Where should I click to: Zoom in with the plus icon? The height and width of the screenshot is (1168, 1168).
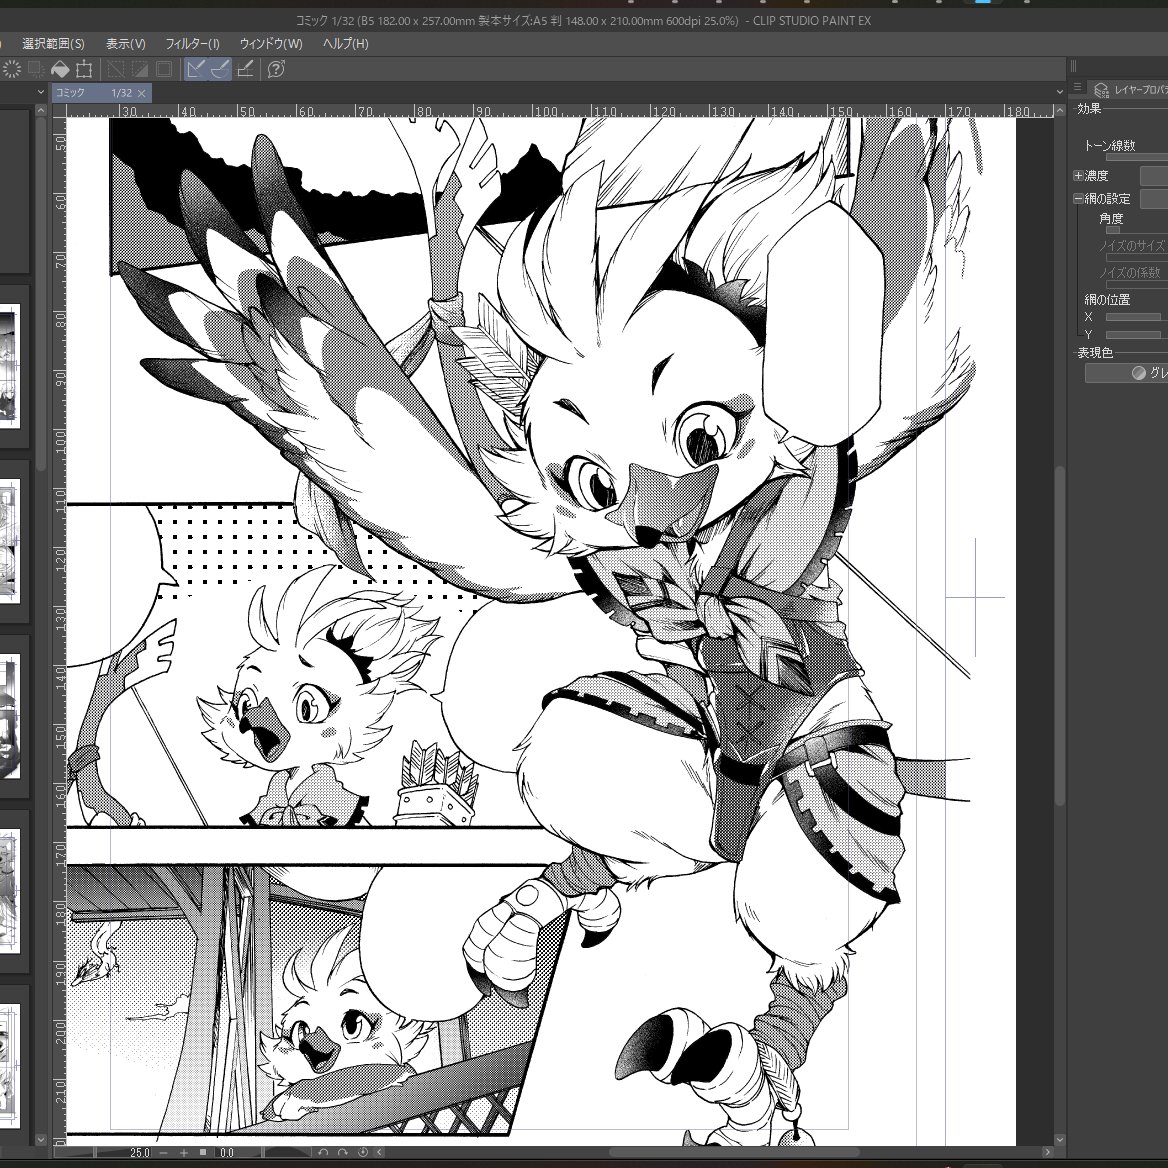[x=183, y=1152]
